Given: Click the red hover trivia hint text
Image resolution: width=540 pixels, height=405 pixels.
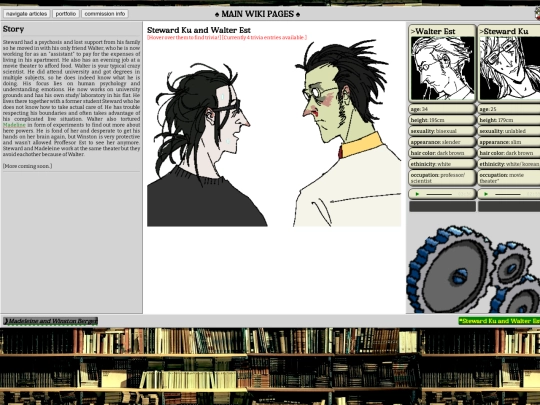Looking at the screenshot, I should 227,37.
